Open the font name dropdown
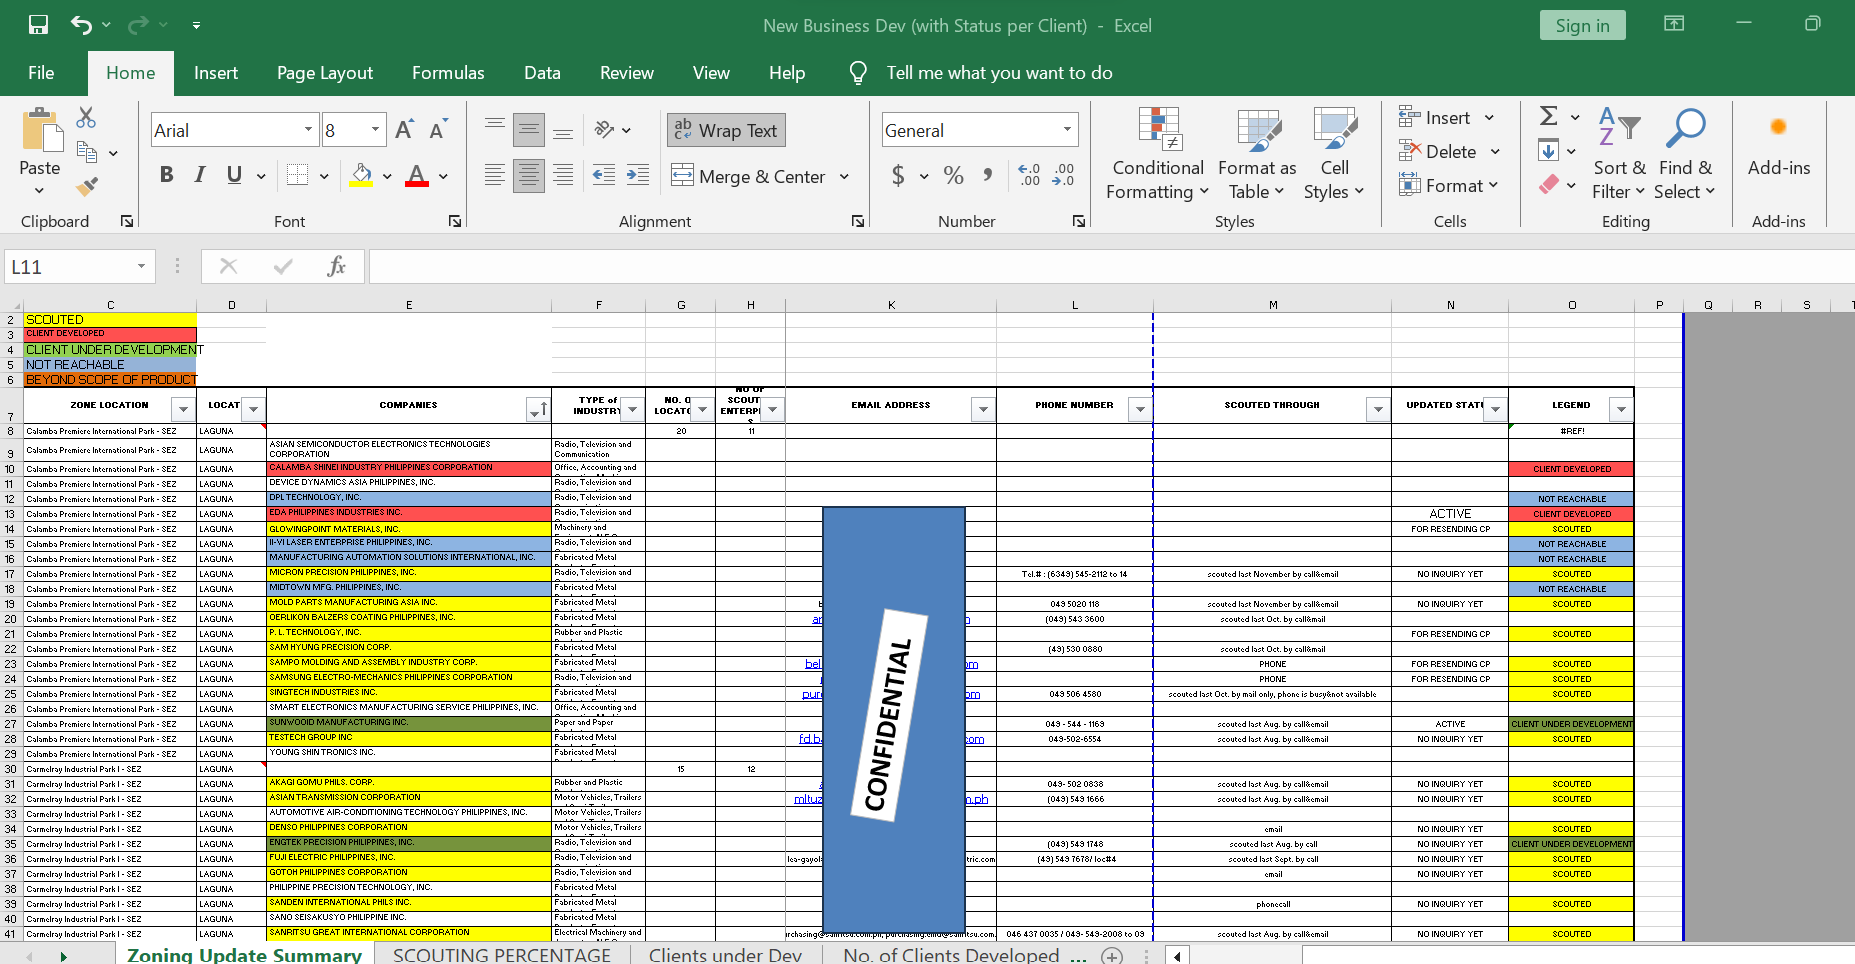Image resolution: width=1855 pixels, height=964 pixels. tap(308, 130)
